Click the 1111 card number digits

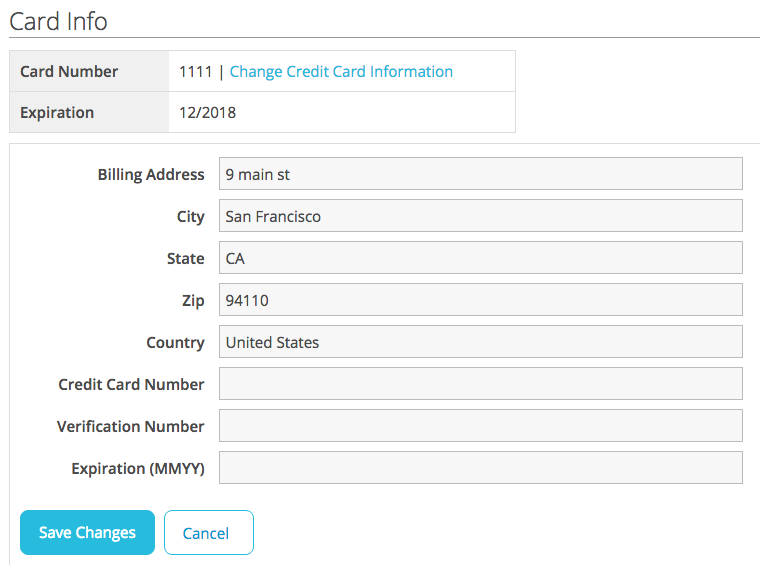[194, 72]
